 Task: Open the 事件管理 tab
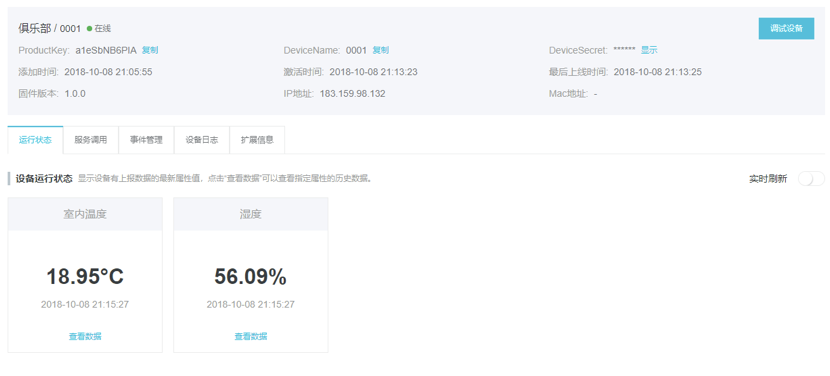tap(146, 140)
